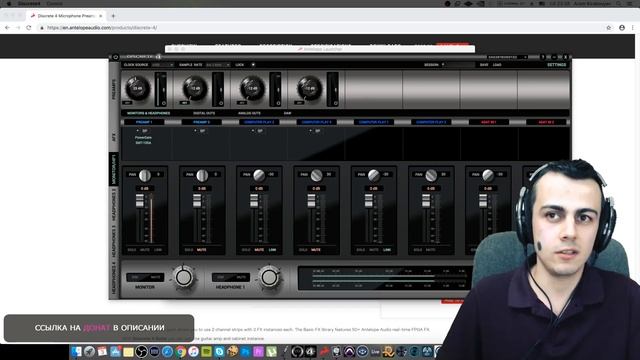The height and width of the screenshot is (360, 640).
Task: Expand the AFX add menu for second channel
Action: [x=195, y=131]
